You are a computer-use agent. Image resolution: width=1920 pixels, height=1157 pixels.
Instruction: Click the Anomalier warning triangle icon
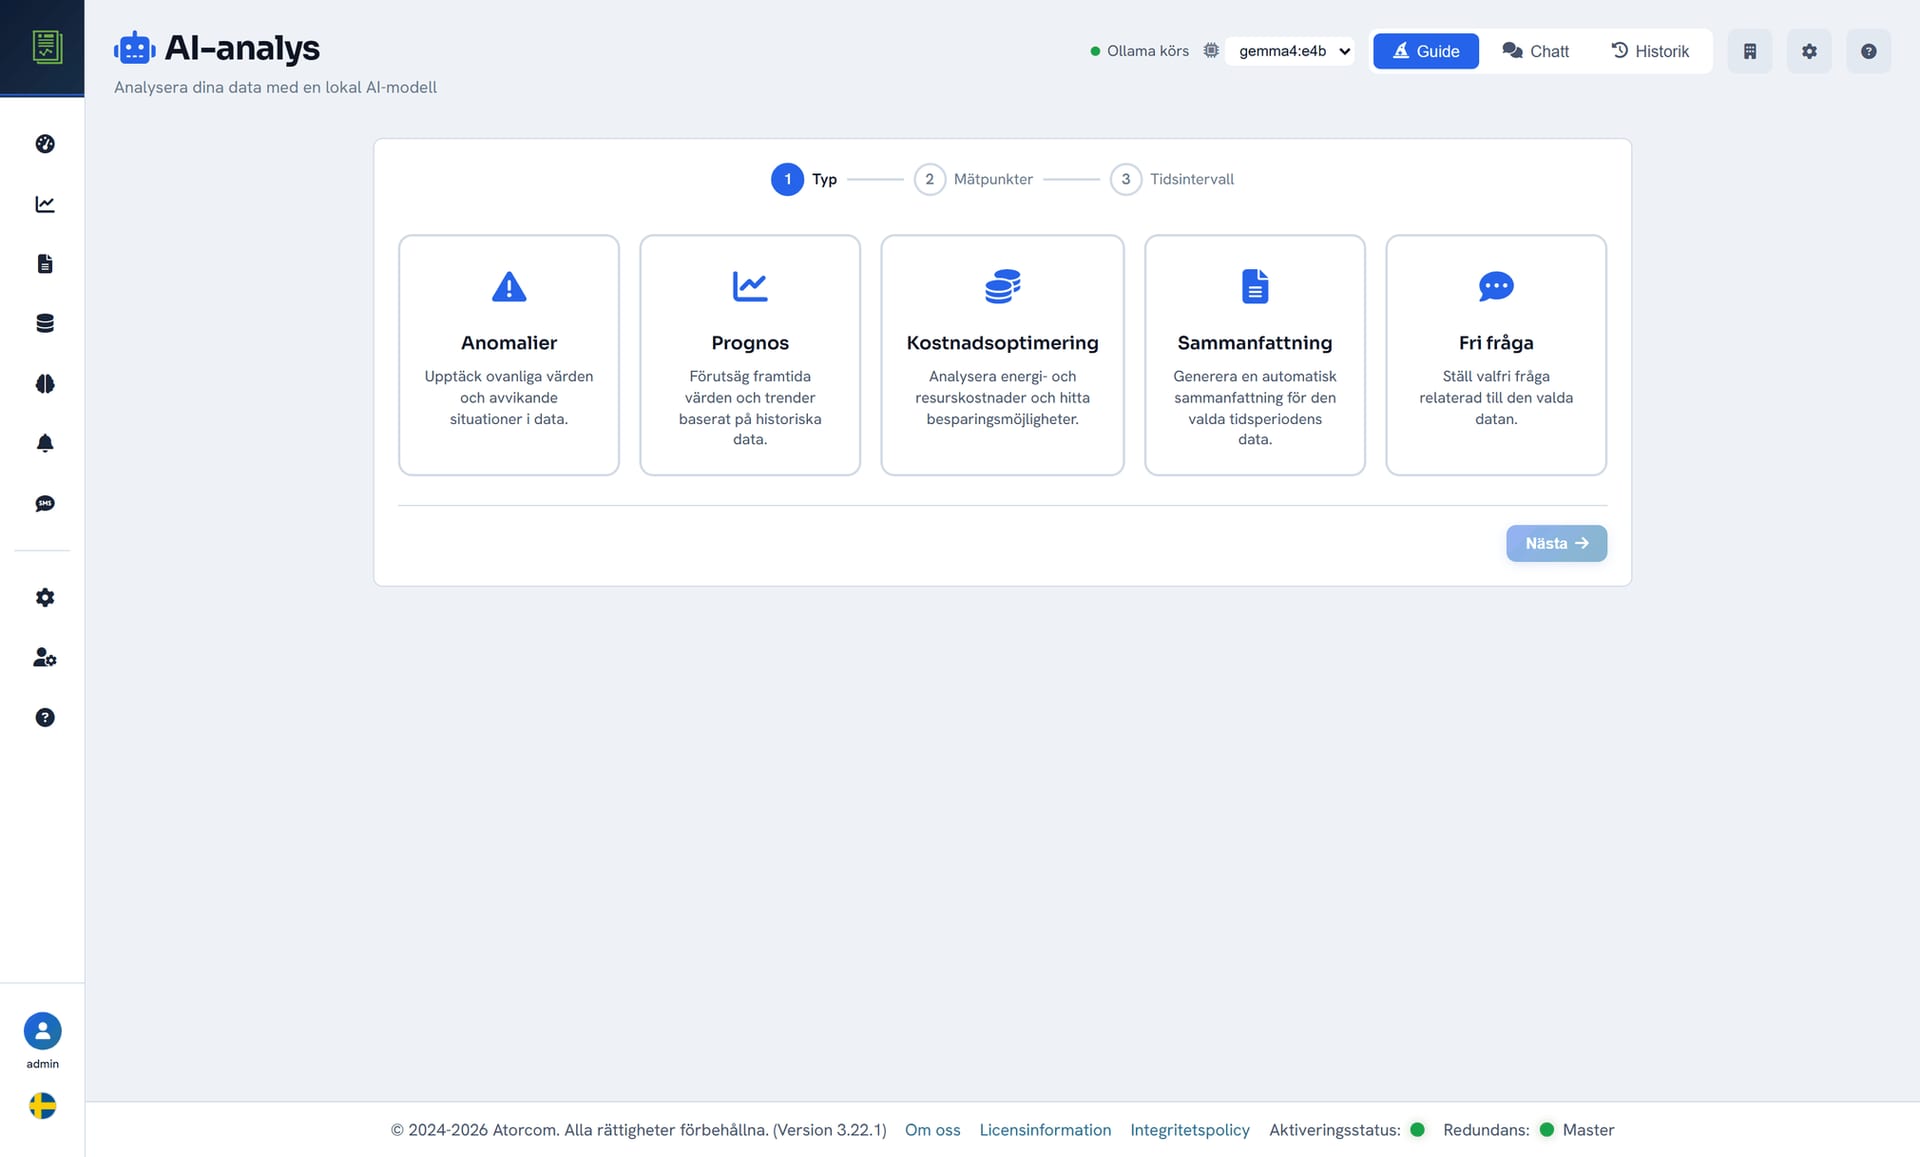[x=509, y=287]
